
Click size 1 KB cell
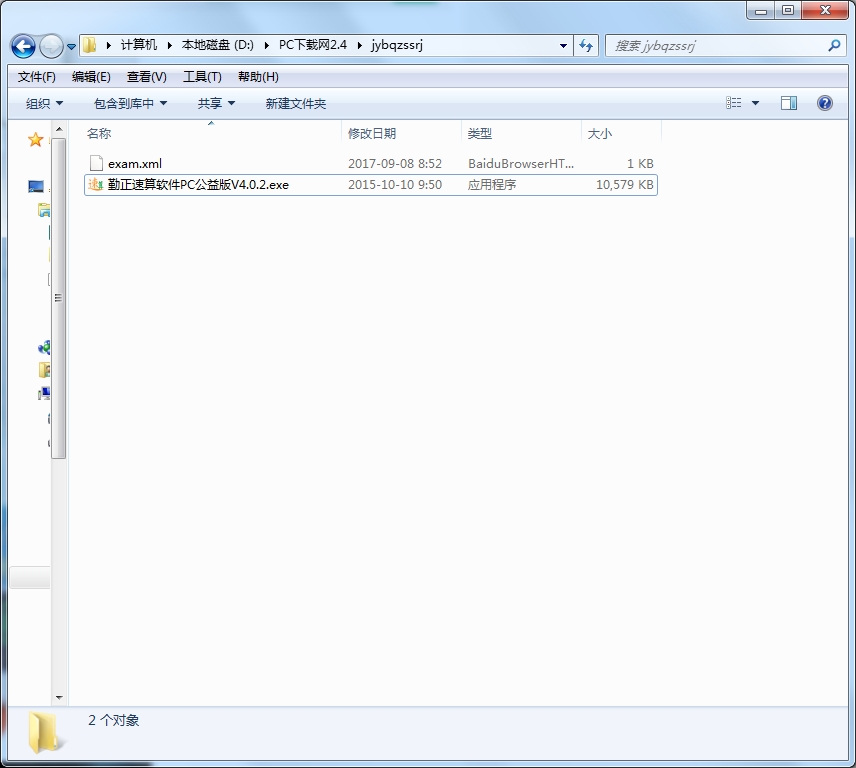click(x=640, y=164)
